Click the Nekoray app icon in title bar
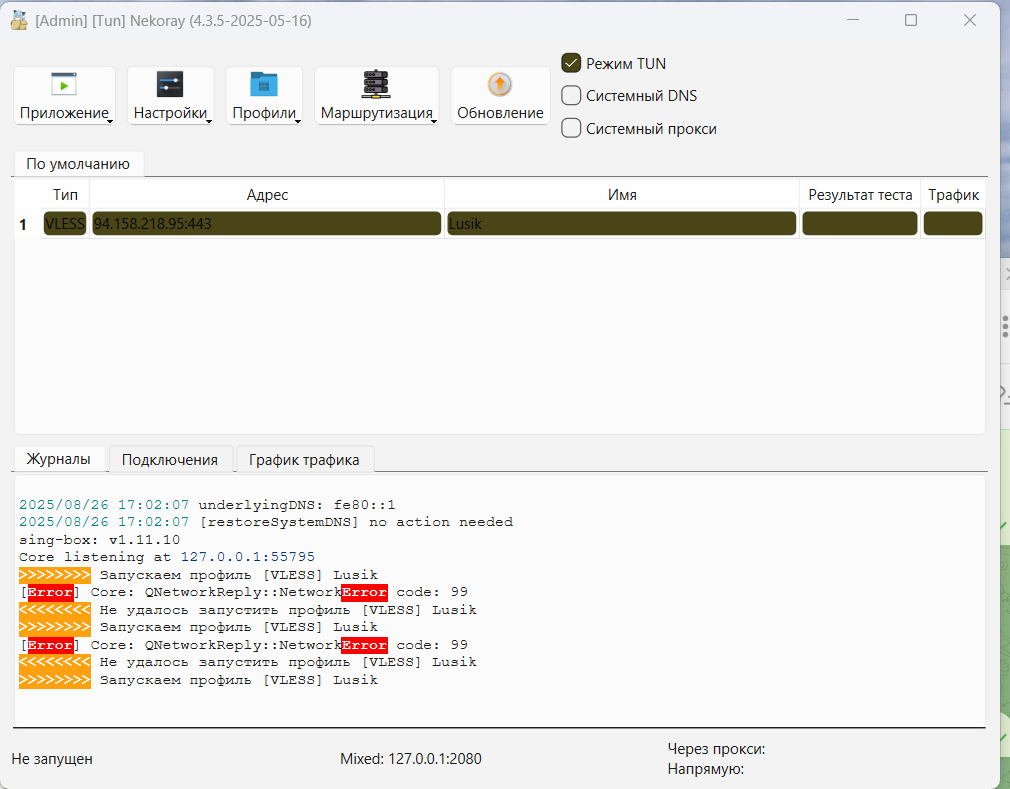 pos(19,21)
